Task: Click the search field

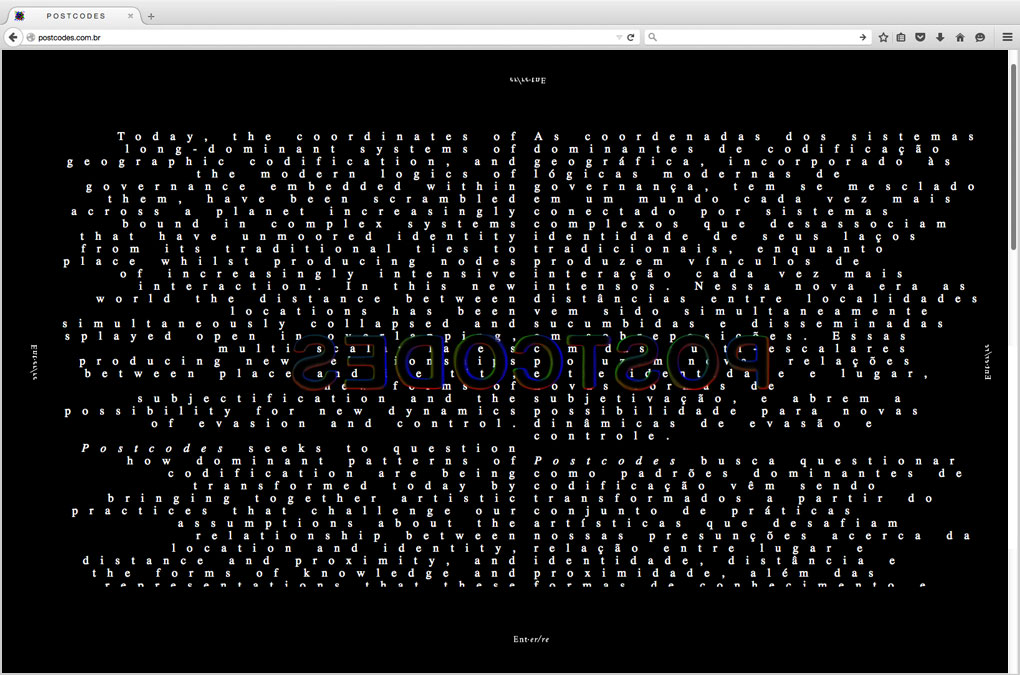Action: (750, 37)
